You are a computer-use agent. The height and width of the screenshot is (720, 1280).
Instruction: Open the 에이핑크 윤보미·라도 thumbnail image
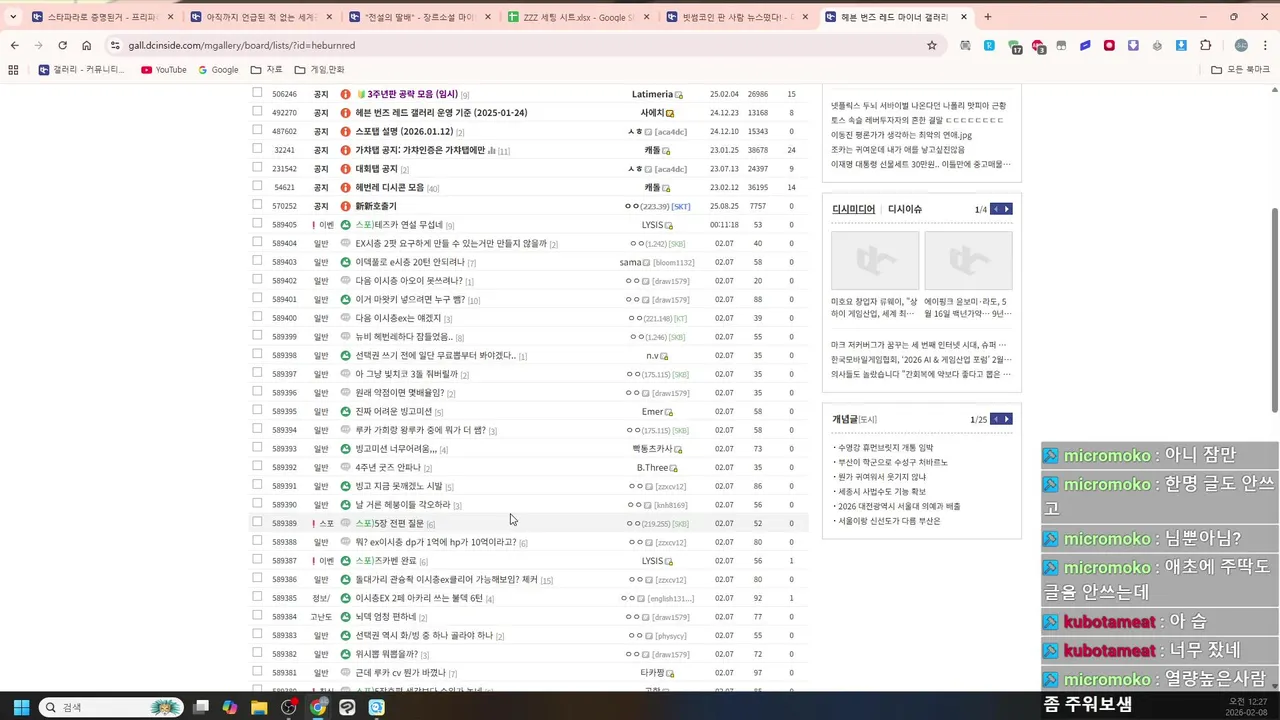pos(968,261)
